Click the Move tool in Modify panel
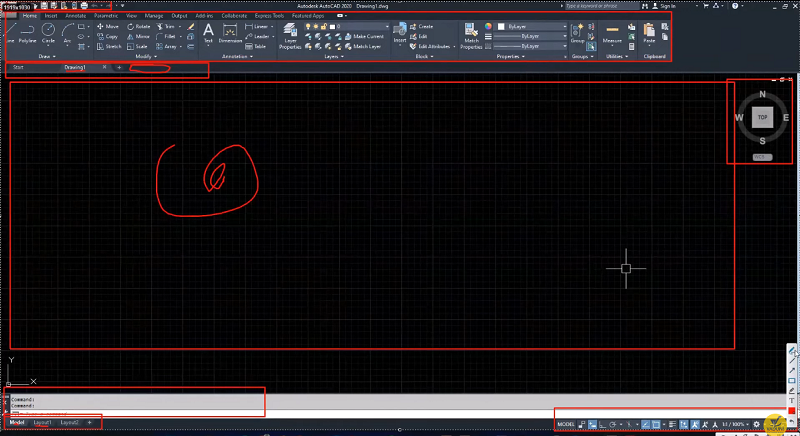 point(108,27)
